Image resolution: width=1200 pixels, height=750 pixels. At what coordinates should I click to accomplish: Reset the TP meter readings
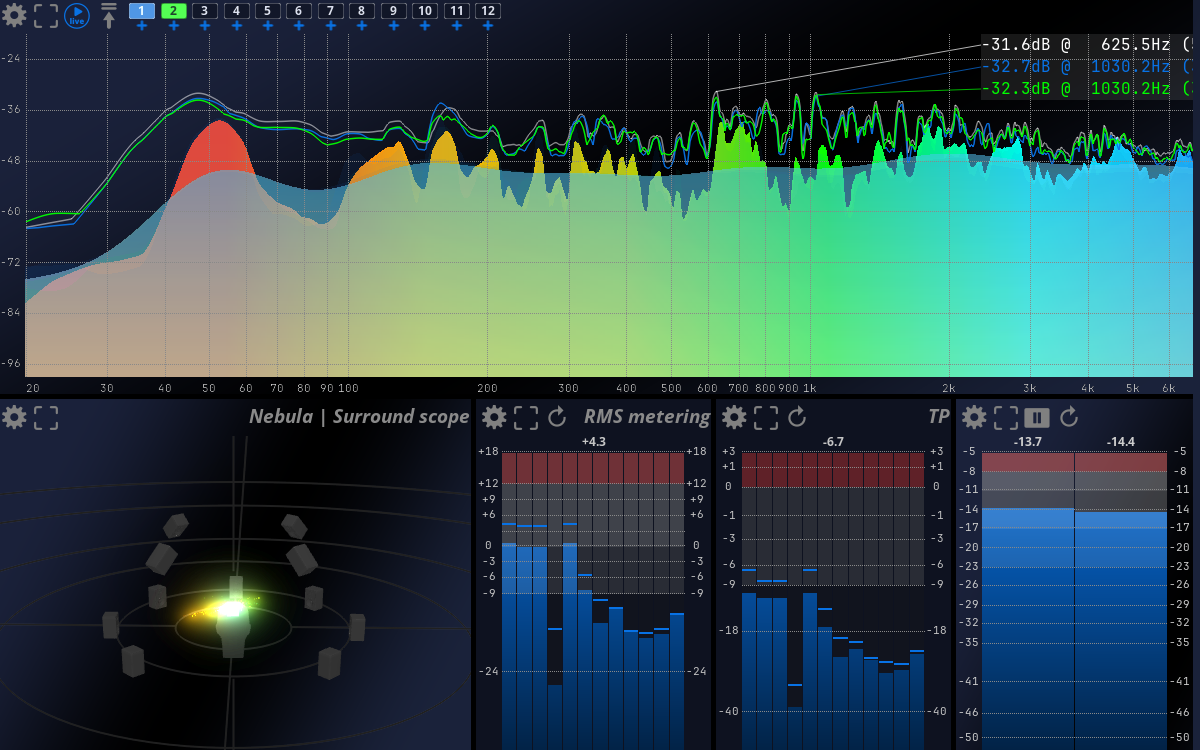click(798, 417)
